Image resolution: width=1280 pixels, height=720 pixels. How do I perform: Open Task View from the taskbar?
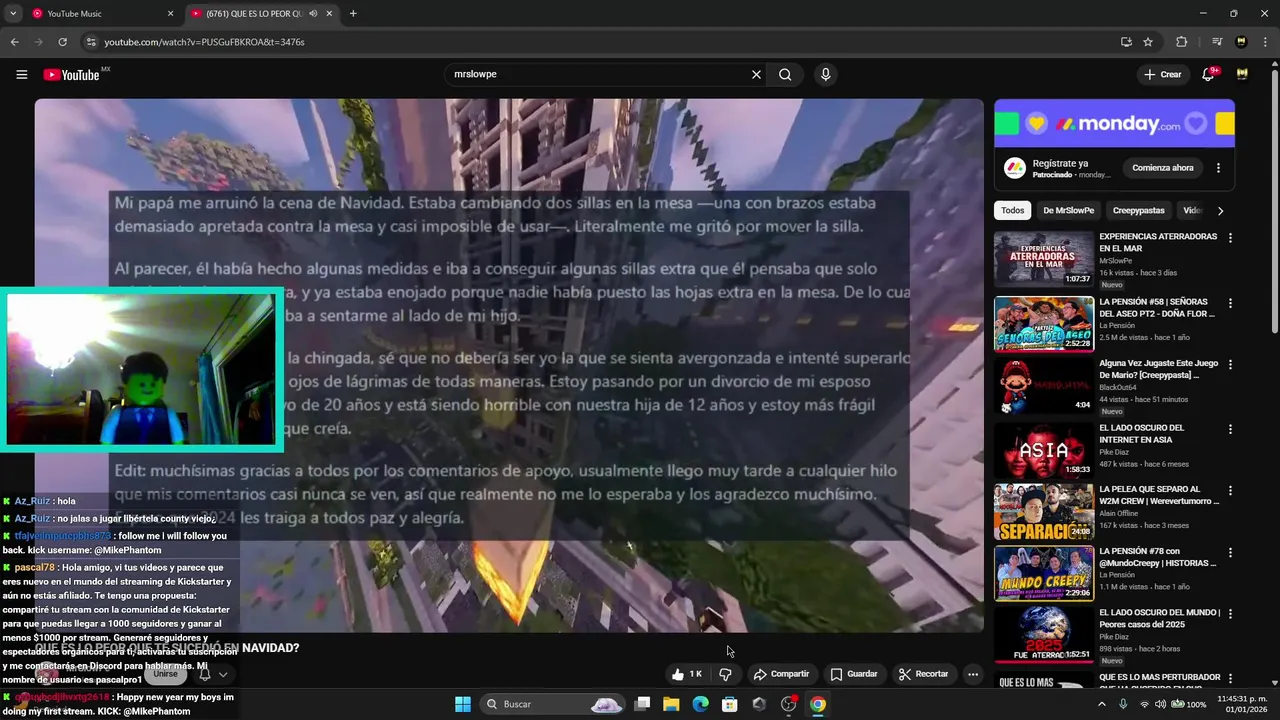[643, 704]
